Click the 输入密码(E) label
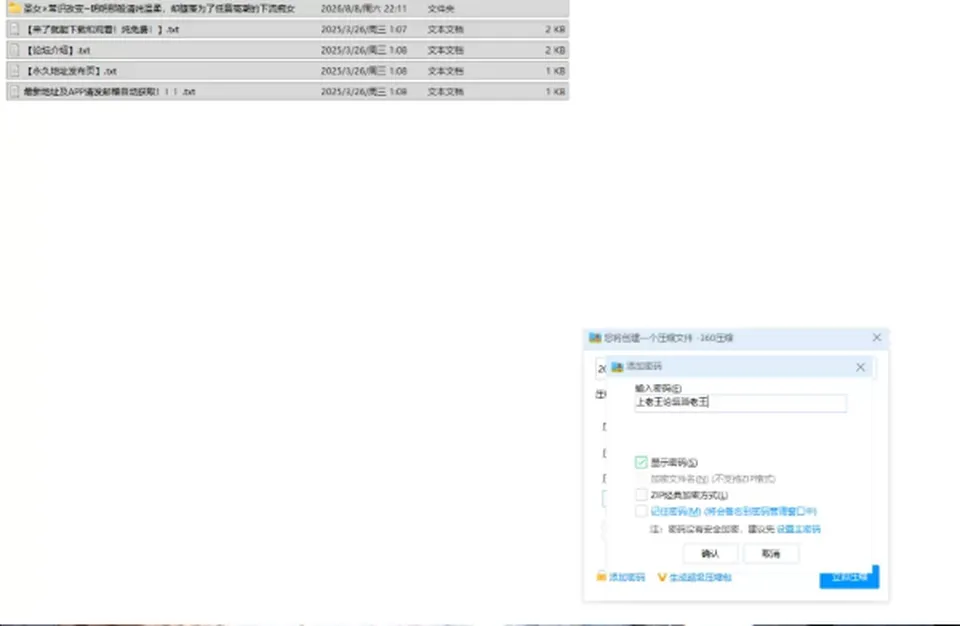This screenshot has width=960, height=626. (658, 388)
